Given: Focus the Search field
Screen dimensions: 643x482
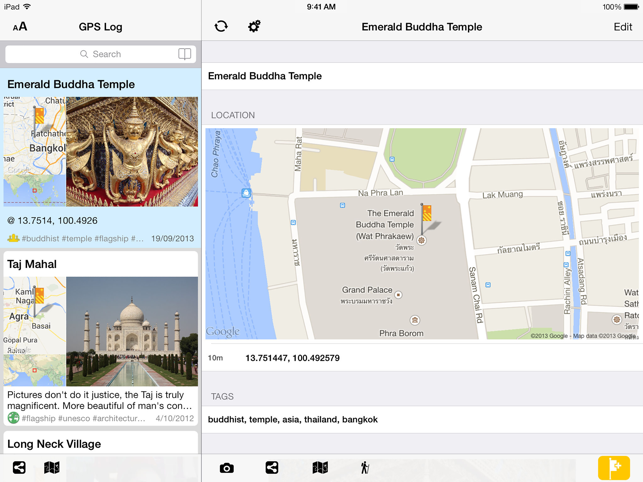Looking at the screenshot, I should click(x=101, y=54).
